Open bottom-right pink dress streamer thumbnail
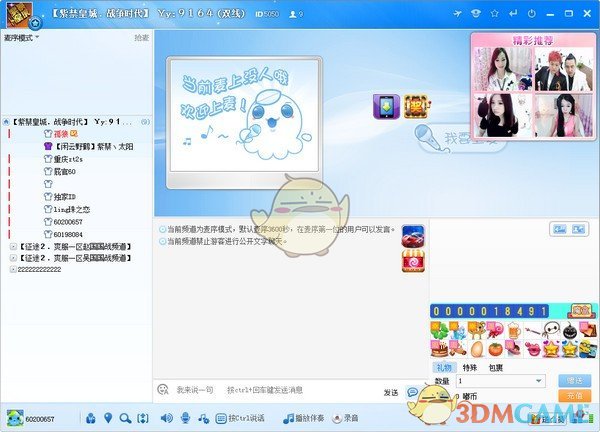Screen dimensions: 600x432 coord(563,115)
